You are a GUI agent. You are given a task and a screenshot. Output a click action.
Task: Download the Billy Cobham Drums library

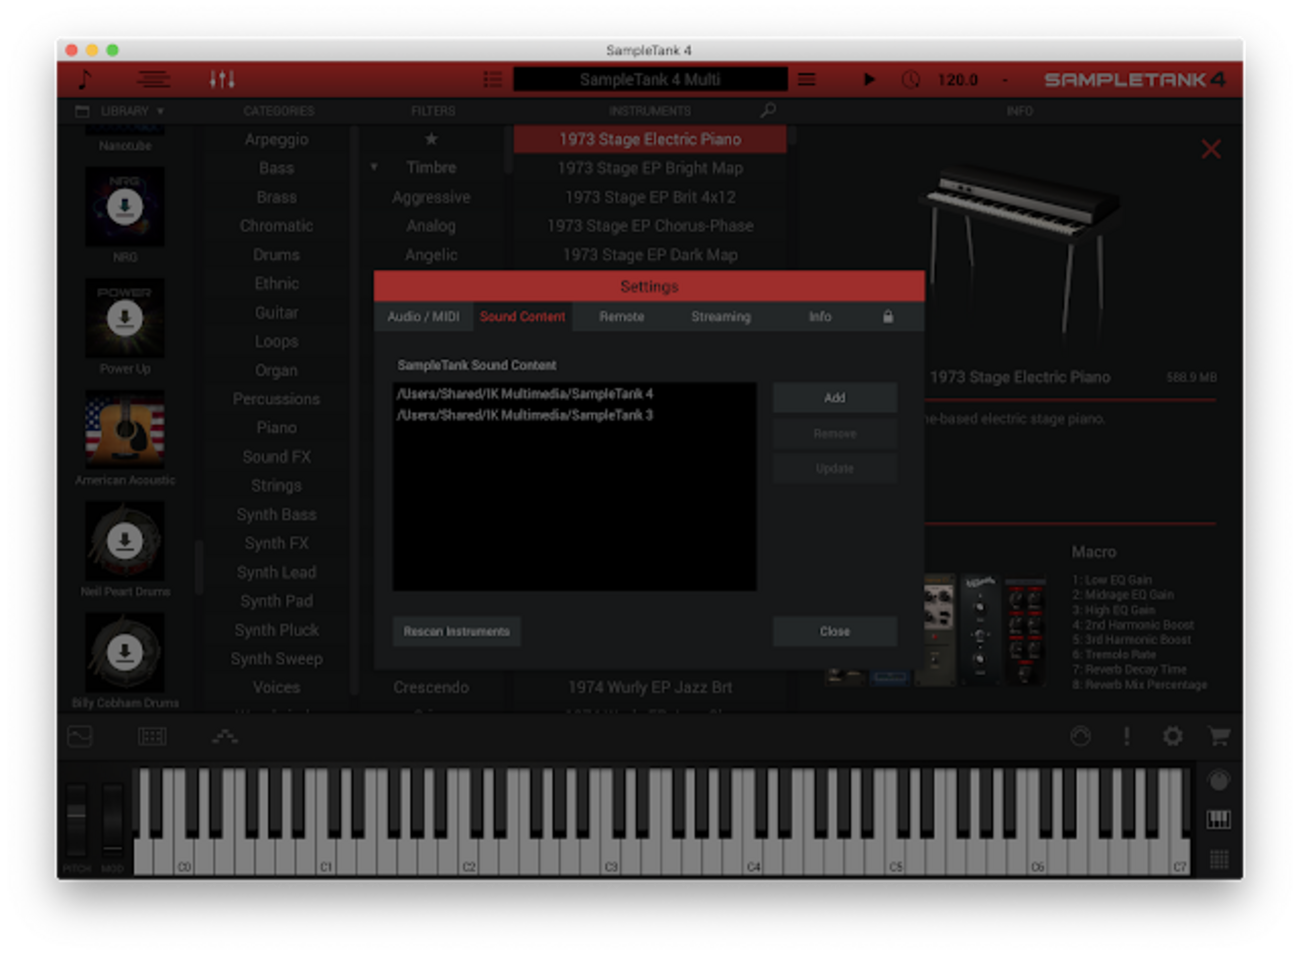pos(125,652)
